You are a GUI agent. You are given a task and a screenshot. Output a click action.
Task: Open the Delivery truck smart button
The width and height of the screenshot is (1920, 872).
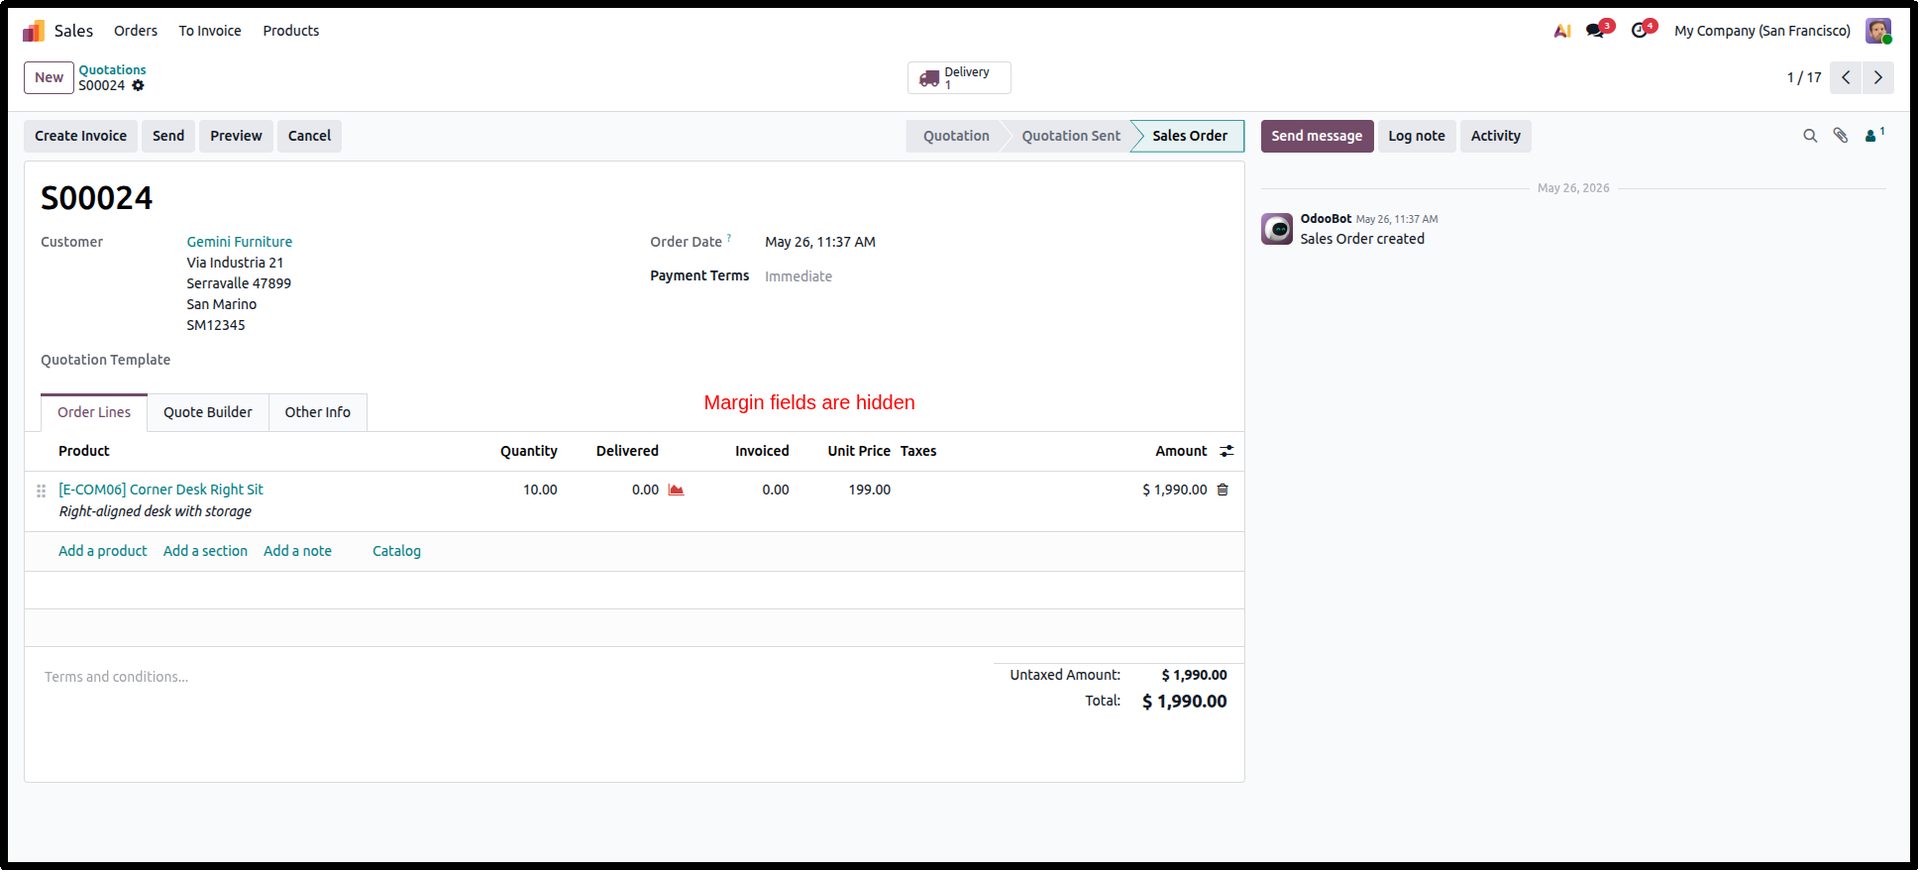pyautogui.click(x=959, y=78)
